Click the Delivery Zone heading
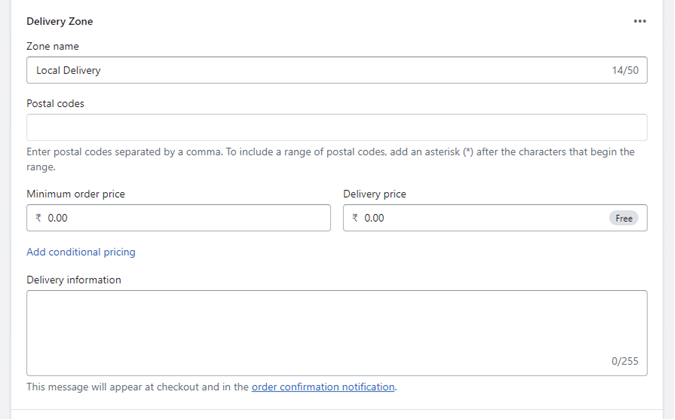The image size is (675, 420). 60,21
